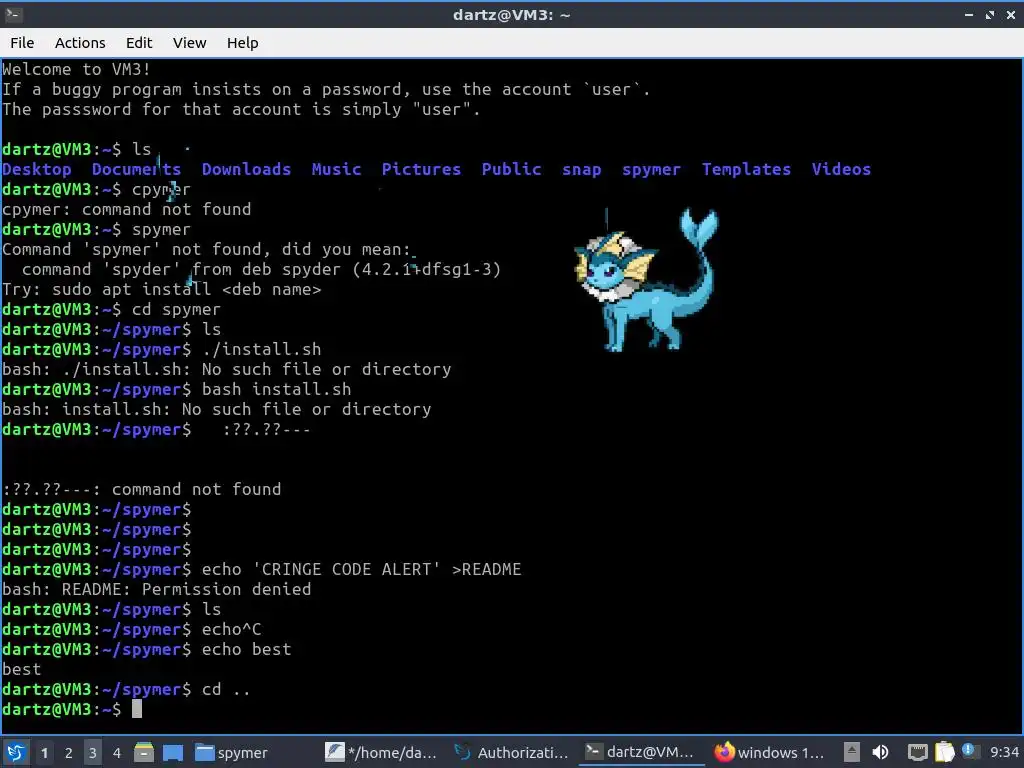
Task: Click the window title dartz@VM3: ~
Action: click(511, 14)
